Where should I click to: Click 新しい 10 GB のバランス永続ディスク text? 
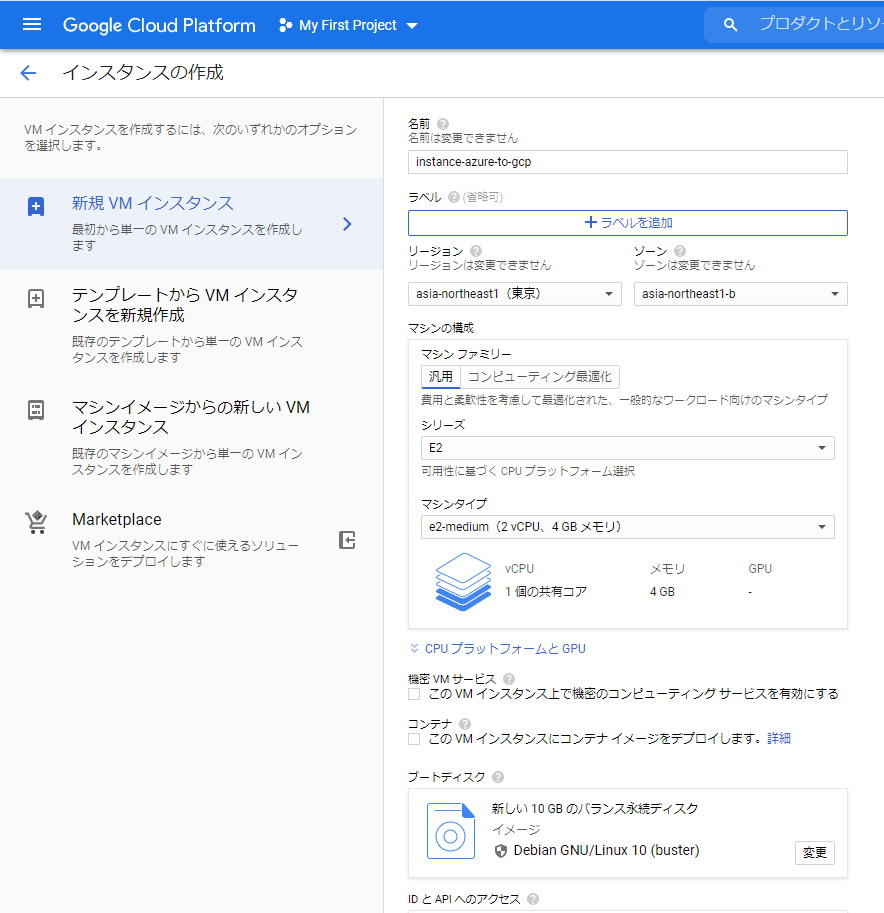coord(595,808)
